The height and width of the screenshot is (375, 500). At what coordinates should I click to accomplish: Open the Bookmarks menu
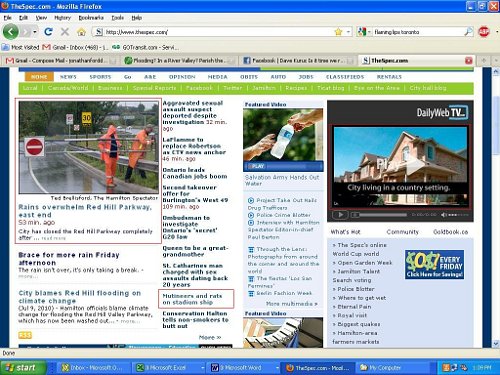tap(91, 18)
